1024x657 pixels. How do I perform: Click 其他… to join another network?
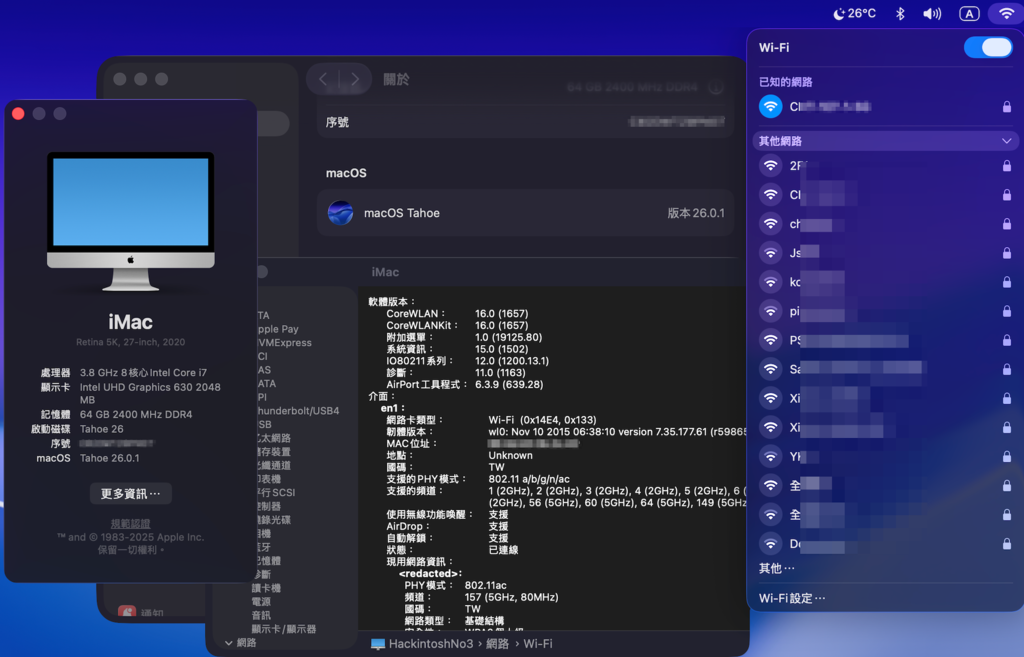(776, 568)
